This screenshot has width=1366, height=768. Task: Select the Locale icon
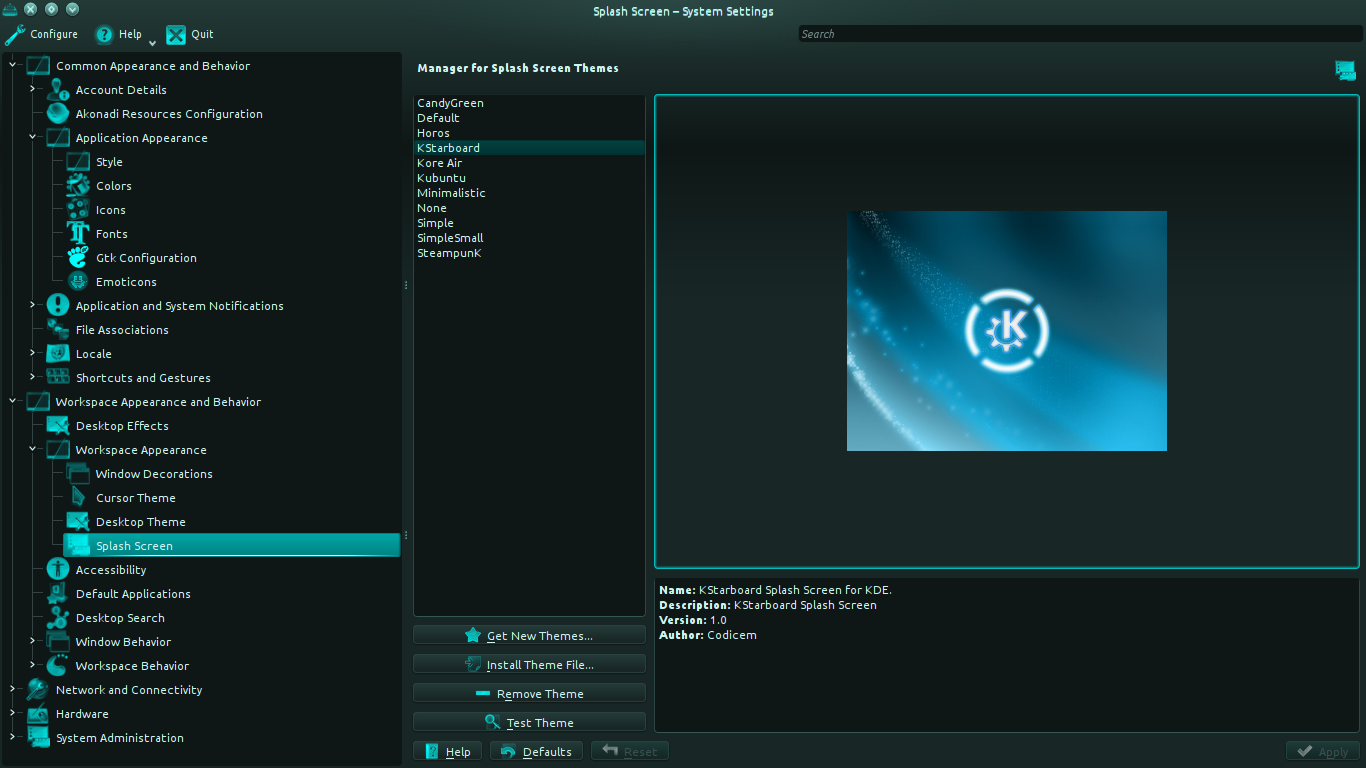[58, 354]
